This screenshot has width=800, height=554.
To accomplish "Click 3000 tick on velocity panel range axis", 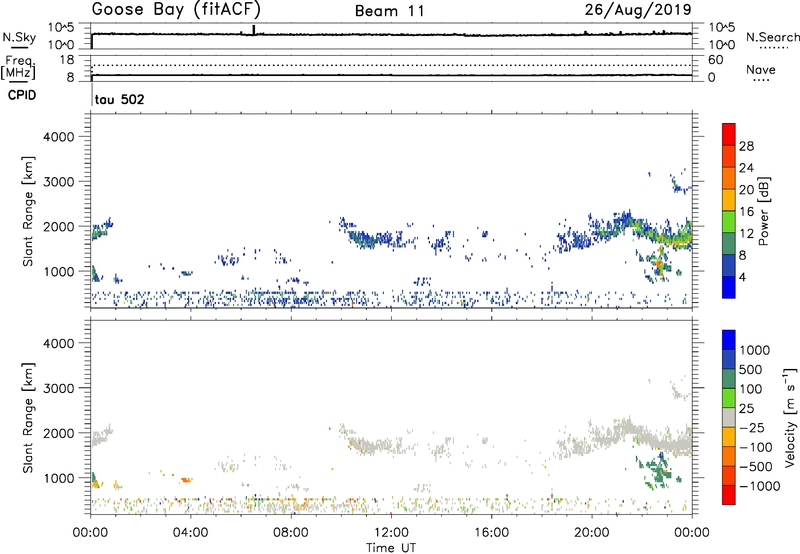I will [x=59, y=388].
